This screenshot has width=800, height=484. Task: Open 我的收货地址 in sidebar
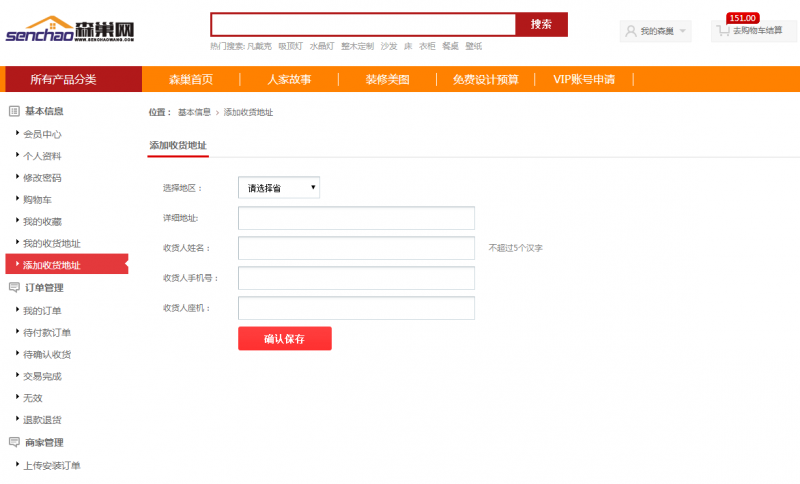(51, 243)
